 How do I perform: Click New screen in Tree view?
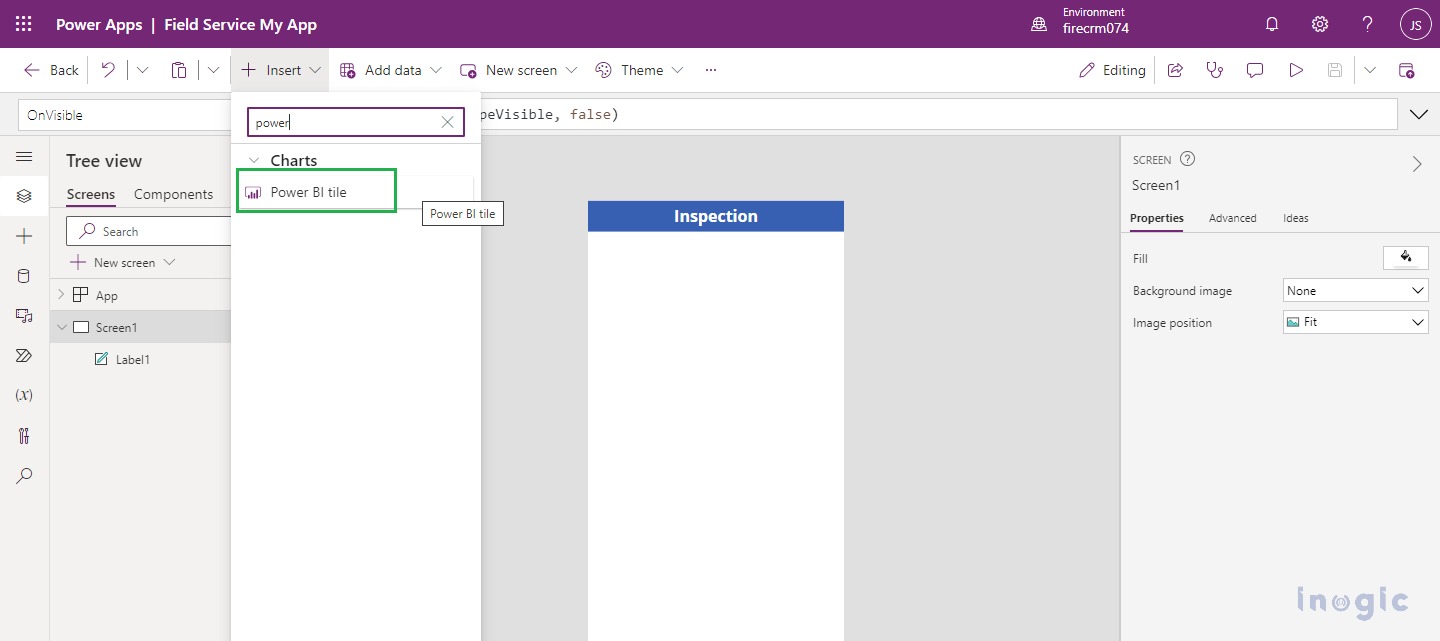[x=123, y=262]
